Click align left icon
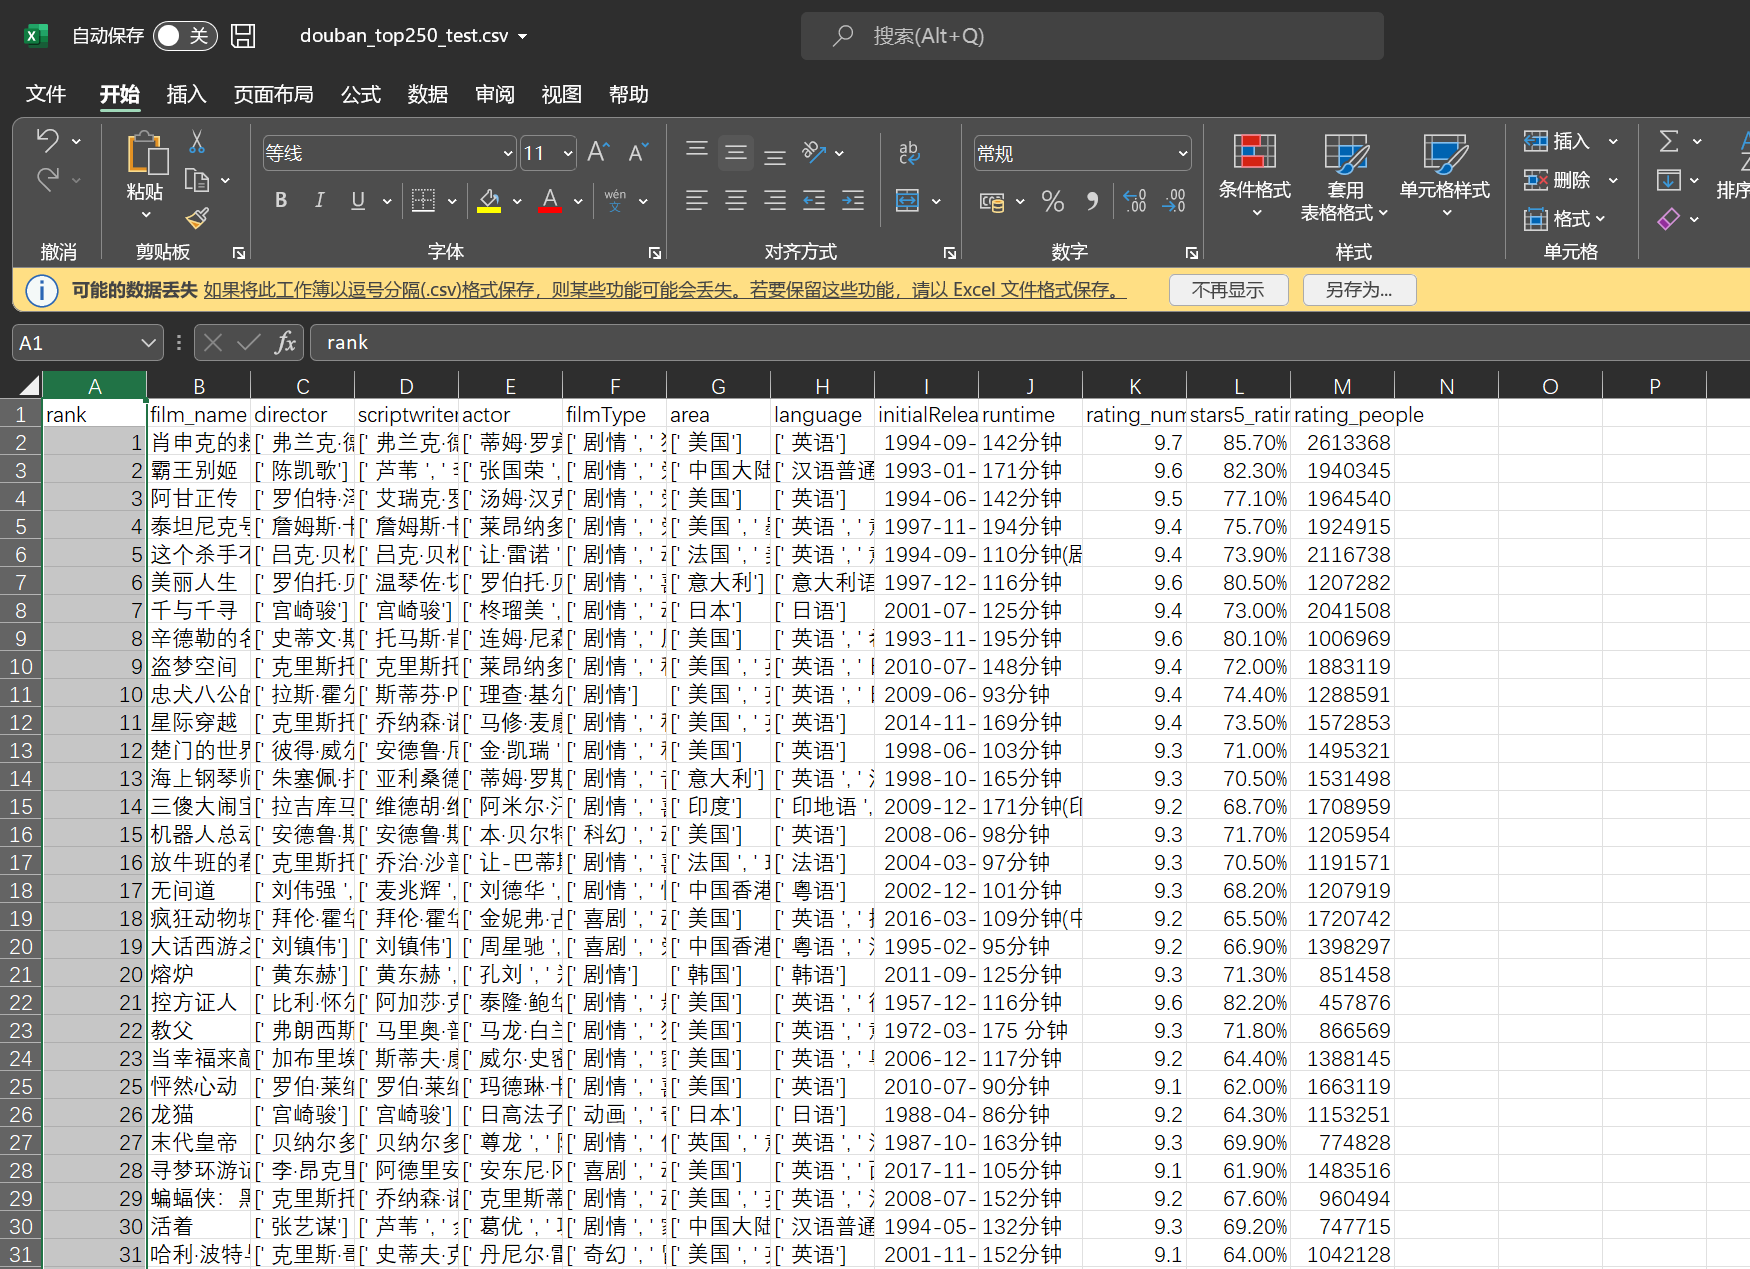 tap(697, 201)
